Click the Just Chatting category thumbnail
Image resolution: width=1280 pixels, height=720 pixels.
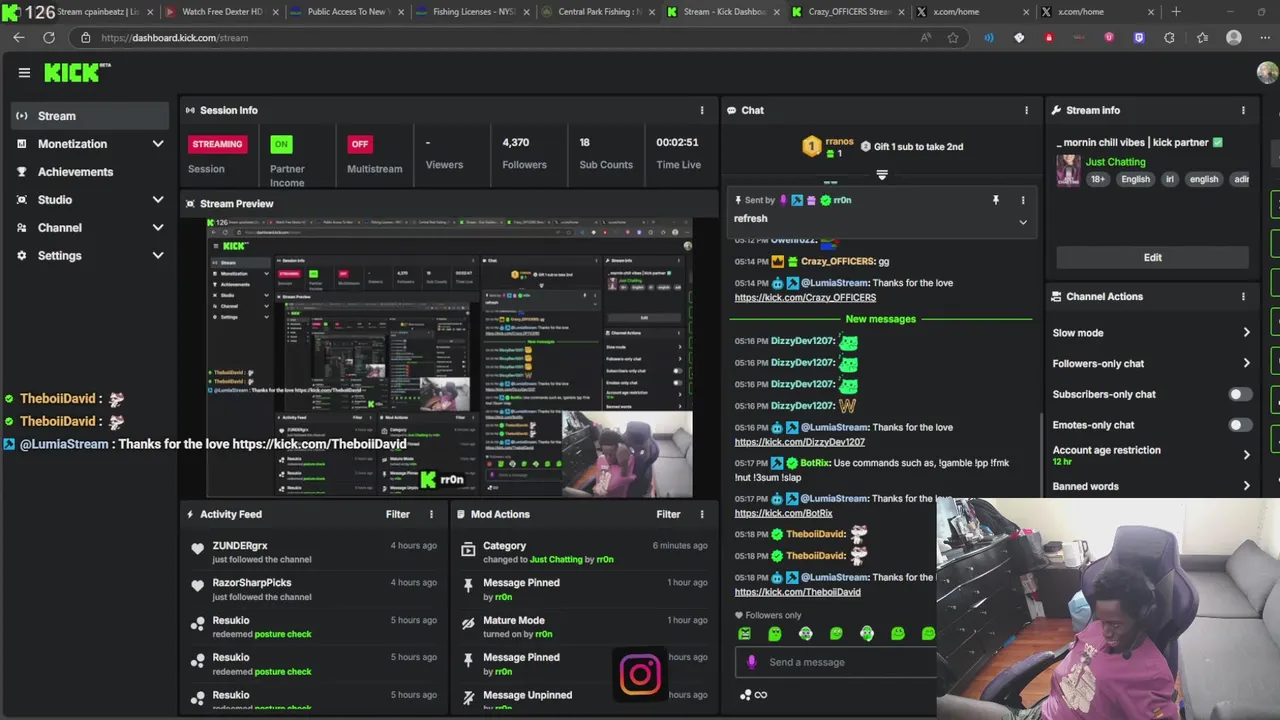click(x=1069, y=170)
